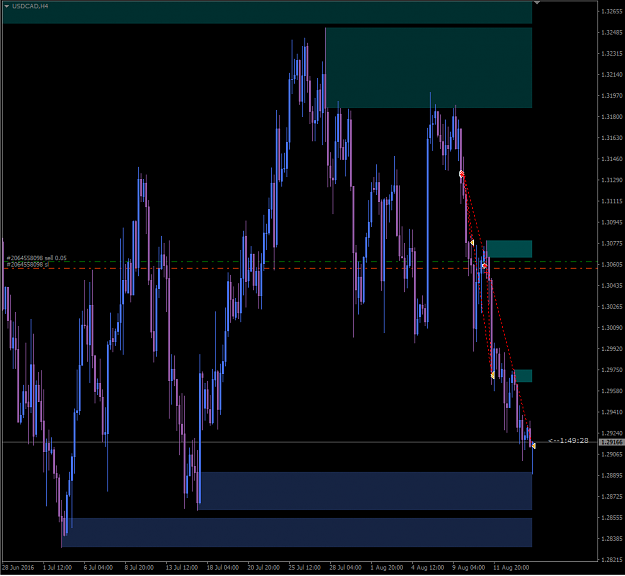Click the 1.28725 price label

tap(612, 497)
